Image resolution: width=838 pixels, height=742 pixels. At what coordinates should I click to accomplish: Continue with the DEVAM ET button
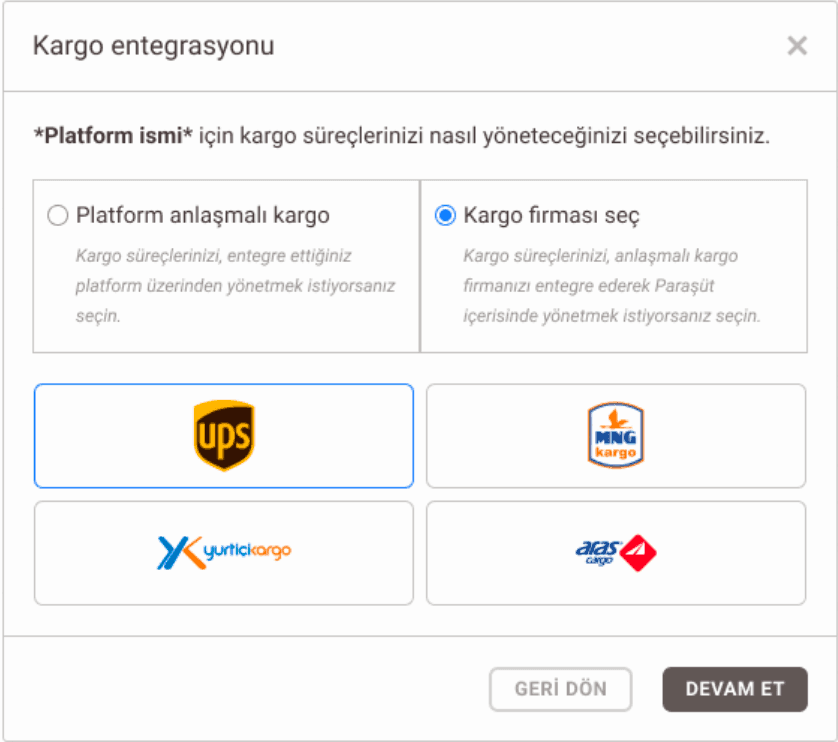(x=735, y=689)
